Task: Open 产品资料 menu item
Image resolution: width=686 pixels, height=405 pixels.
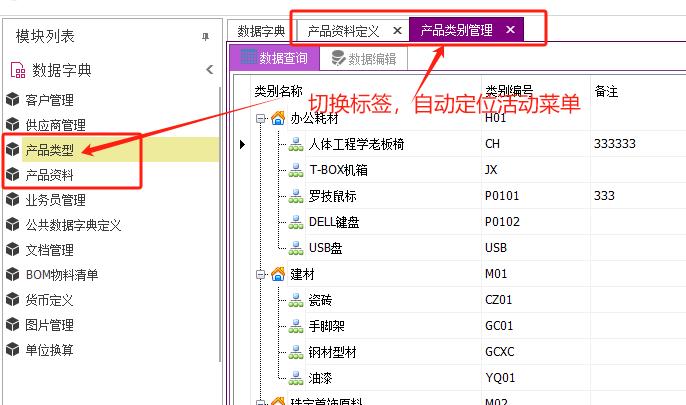Action: pyautogui.click(x=49, y=175)
